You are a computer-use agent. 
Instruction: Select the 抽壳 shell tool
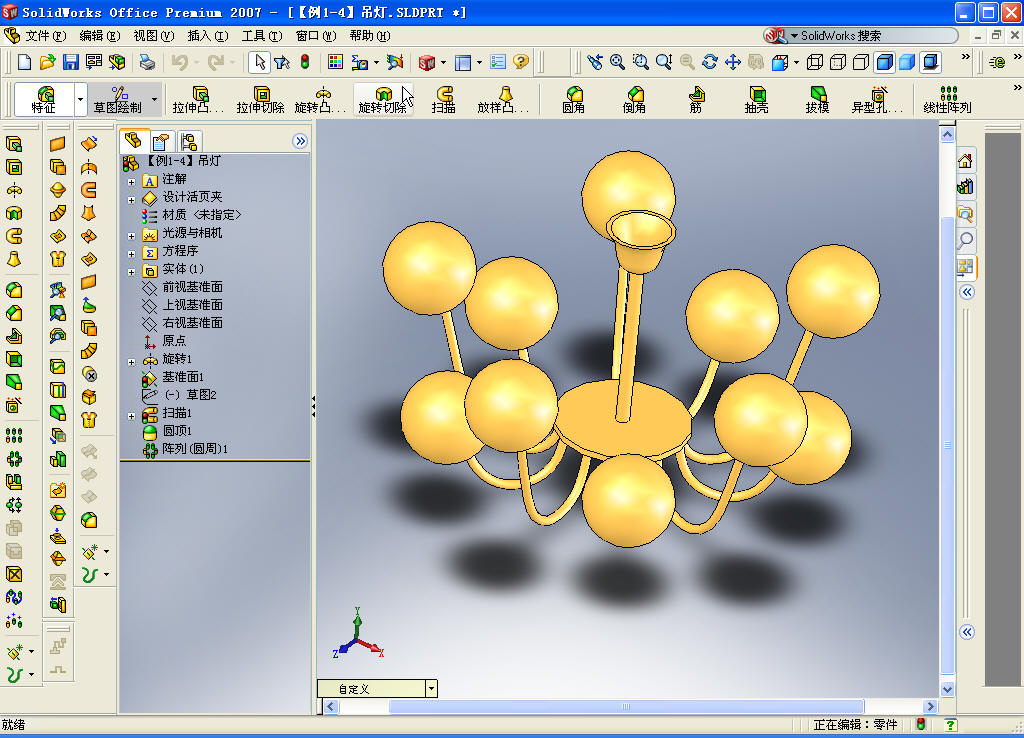pyautogui.click(x=756, y=99)
